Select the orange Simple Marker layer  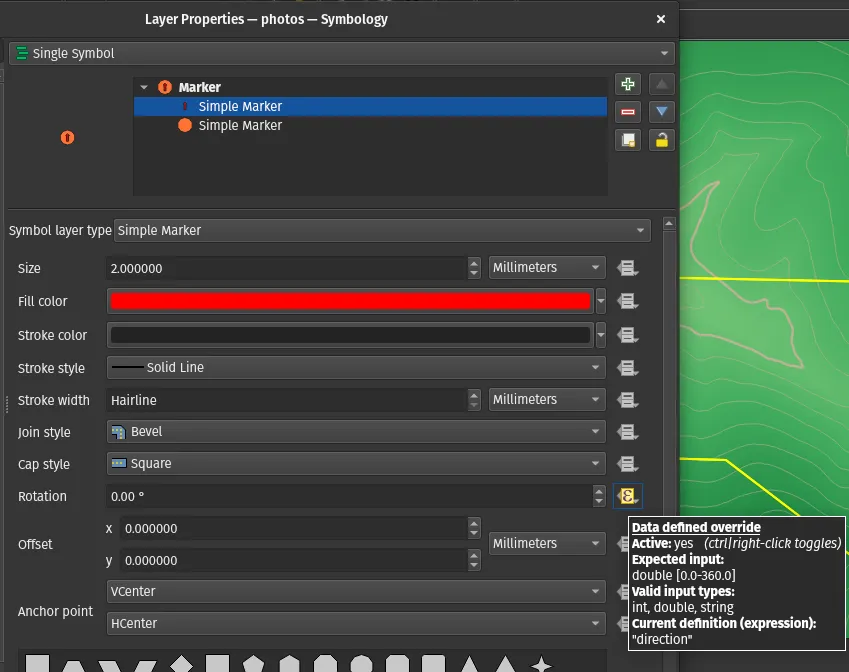[x=240, y=126]
